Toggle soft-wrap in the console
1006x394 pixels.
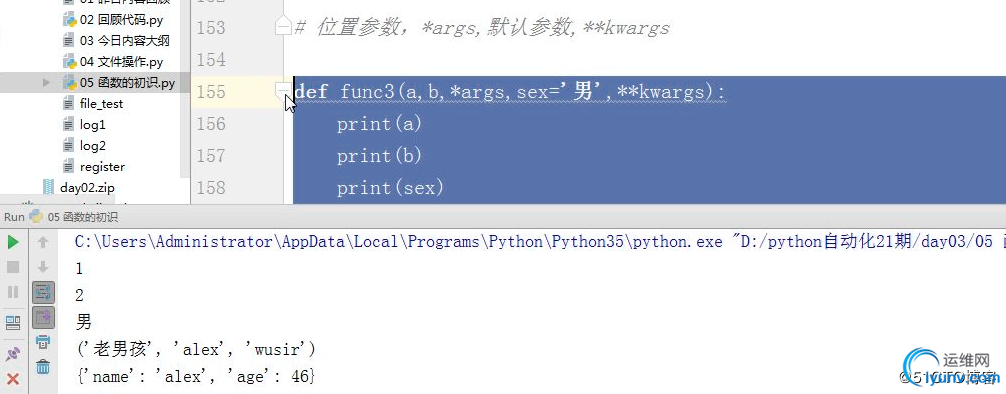[x=43, y=293]
